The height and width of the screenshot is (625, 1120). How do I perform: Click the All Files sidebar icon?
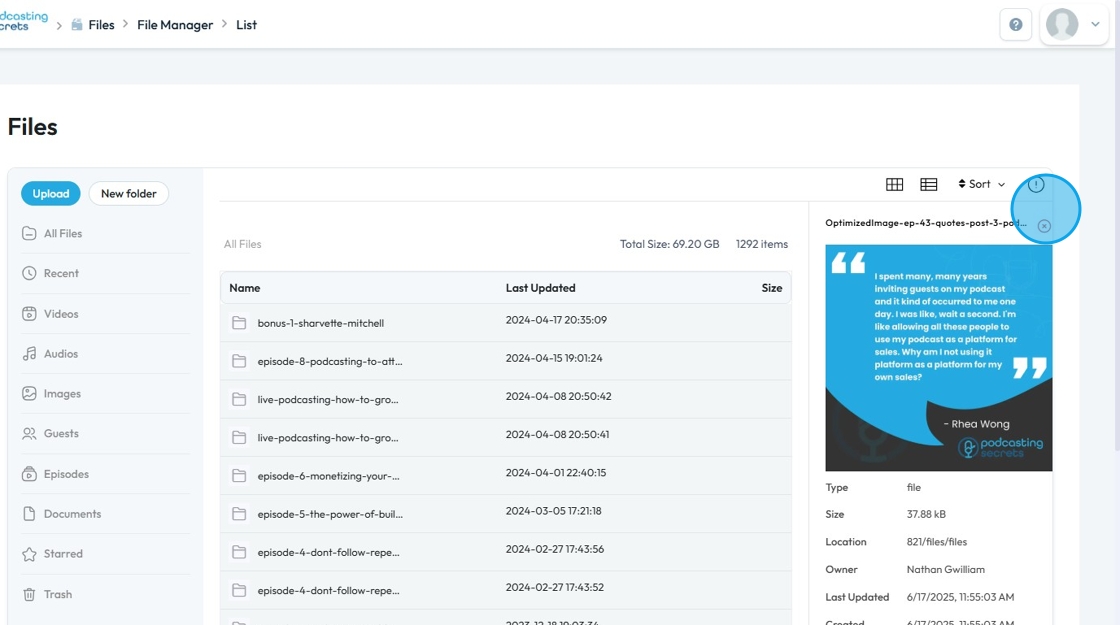pos(29,234)
